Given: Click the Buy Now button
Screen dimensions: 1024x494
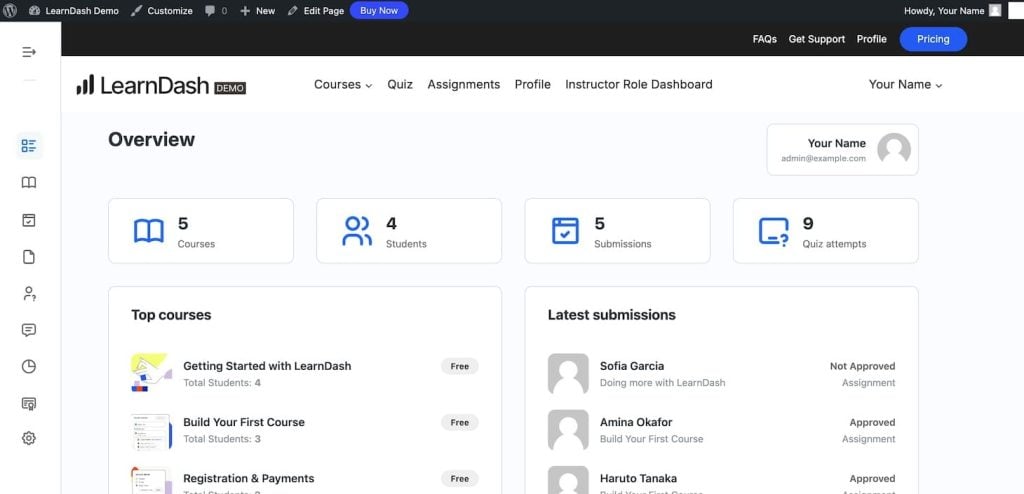Looking at the screenshot, I should 379,10.
